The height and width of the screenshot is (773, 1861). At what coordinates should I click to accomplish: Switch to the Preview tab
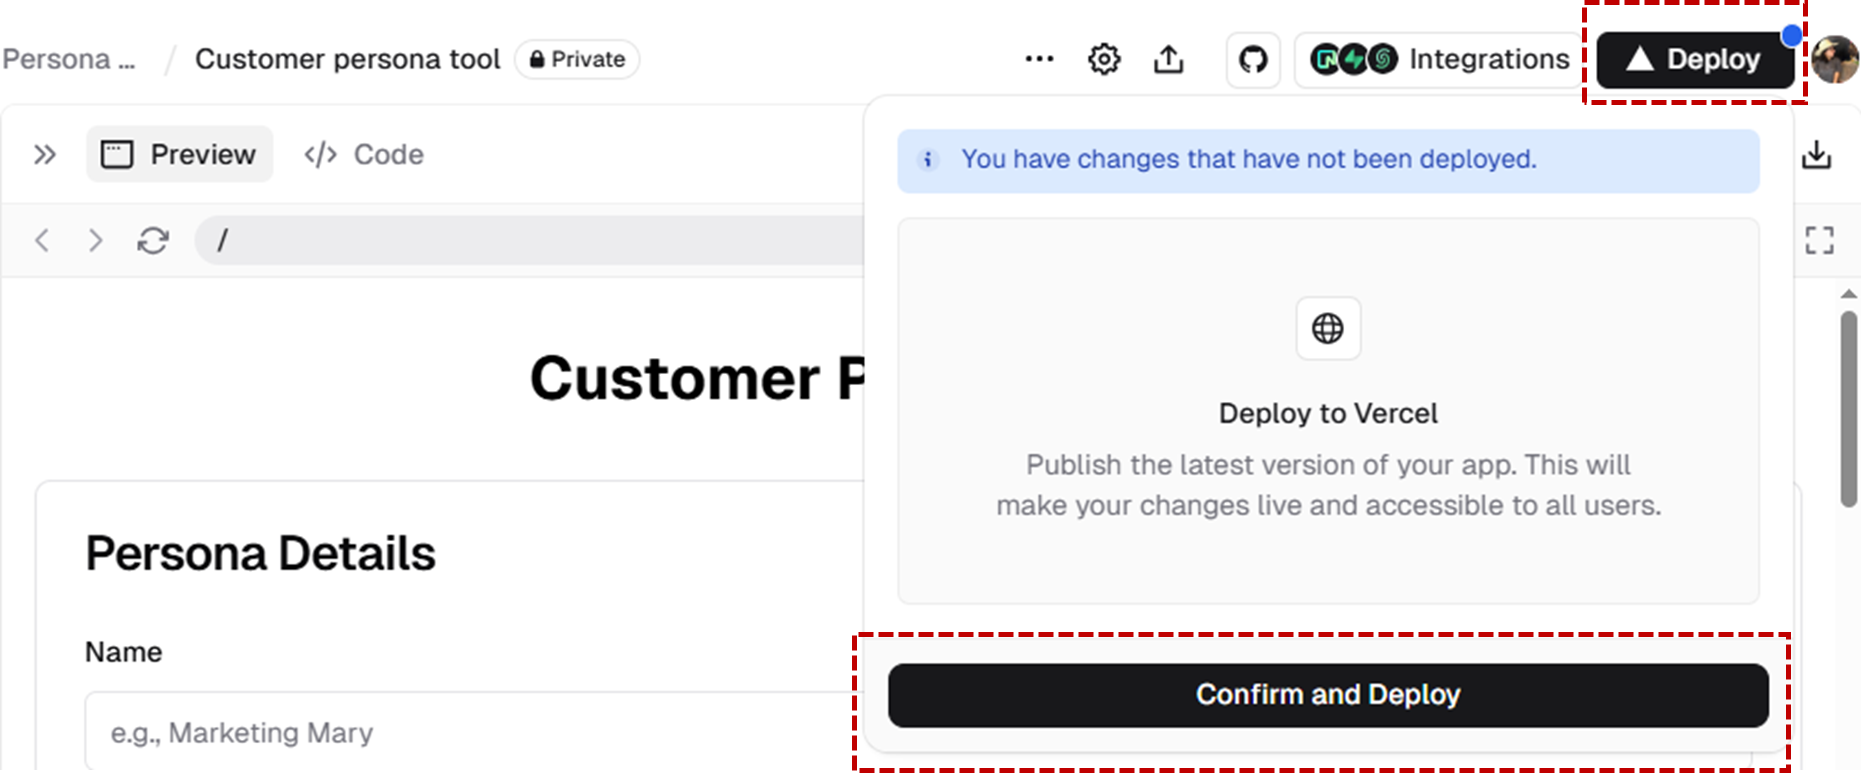pos(179,154)
